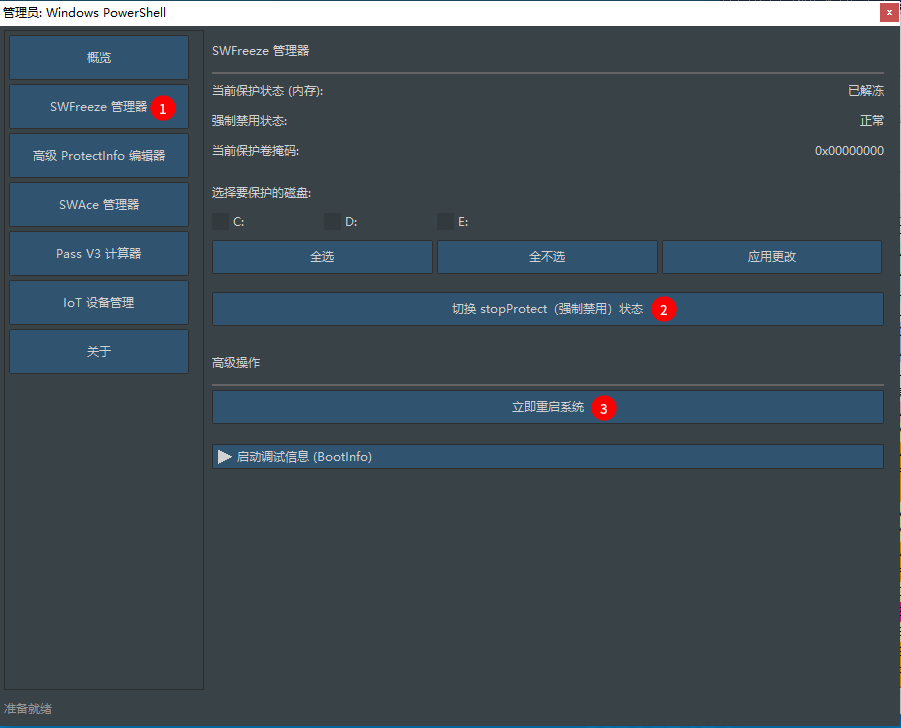The height and width of the screenshot is (728, 901).
Task: Open Pass V3 计算器
Action: (99, 253)
